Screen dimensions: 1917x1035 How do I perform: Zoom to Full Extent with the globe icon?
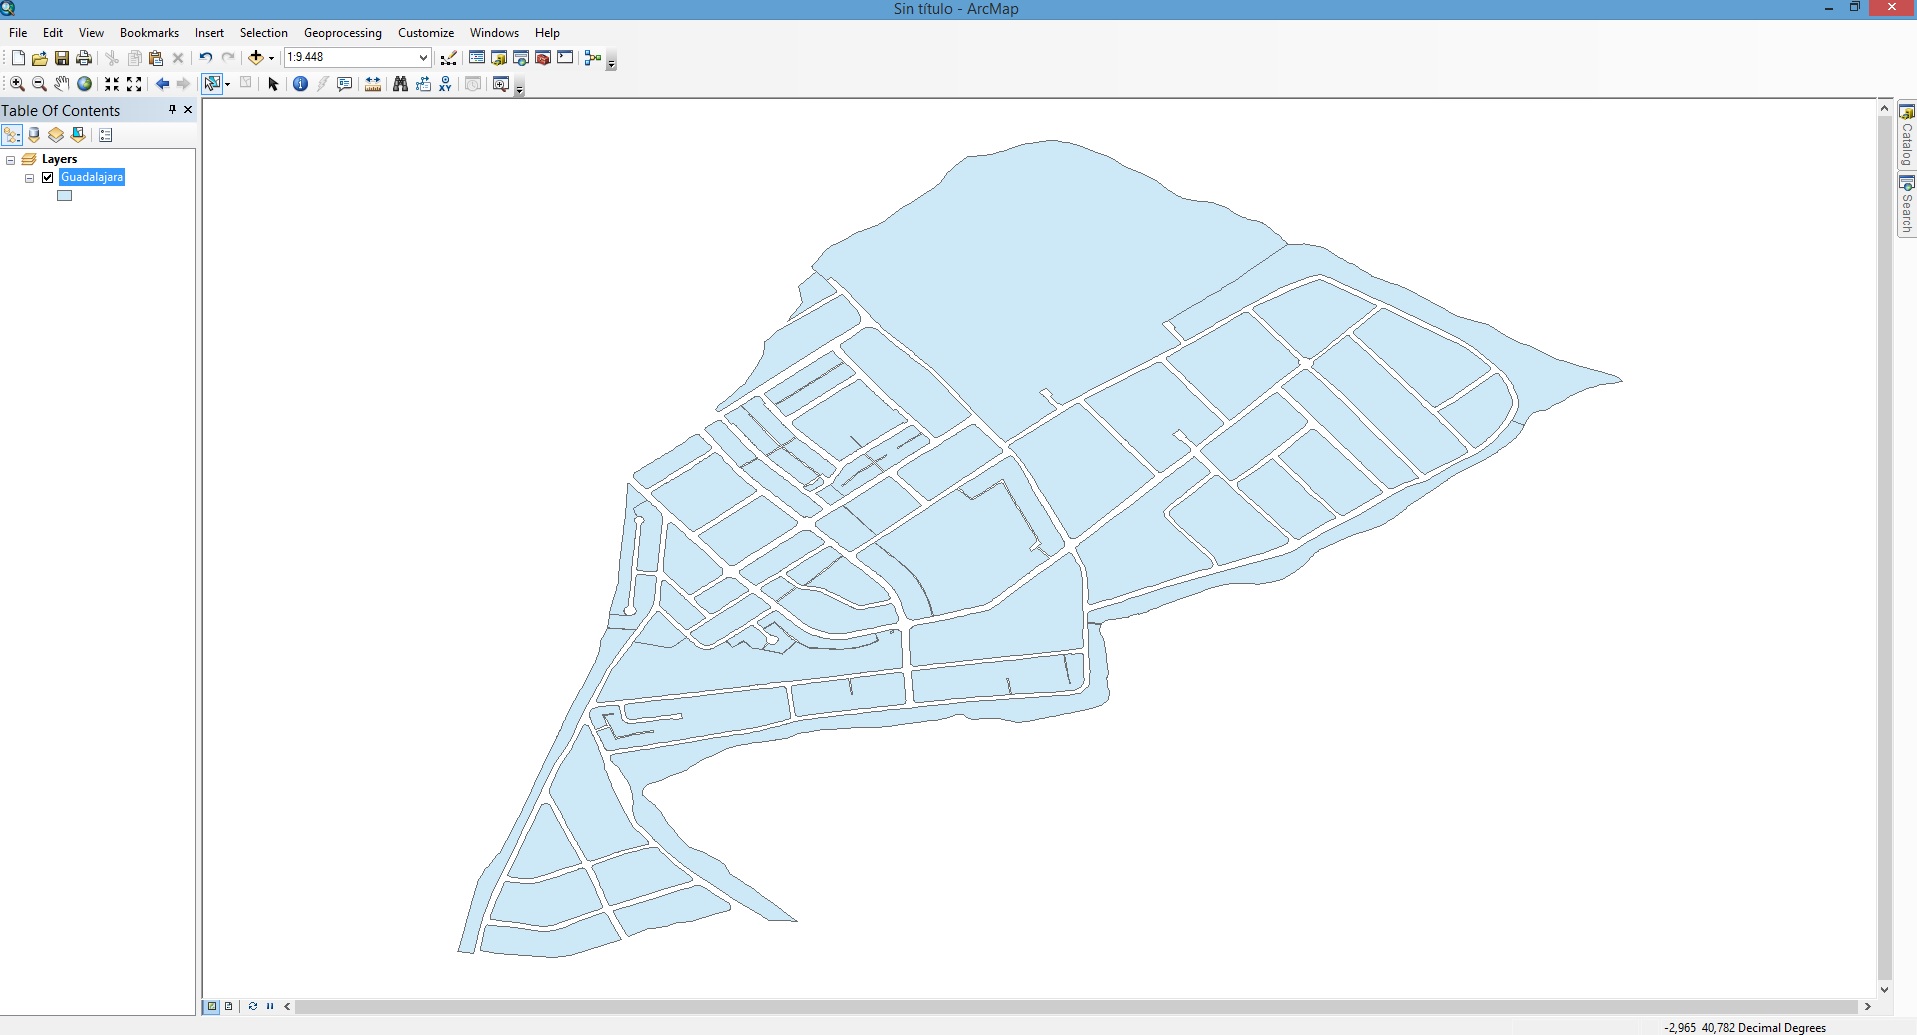point(84,84)
